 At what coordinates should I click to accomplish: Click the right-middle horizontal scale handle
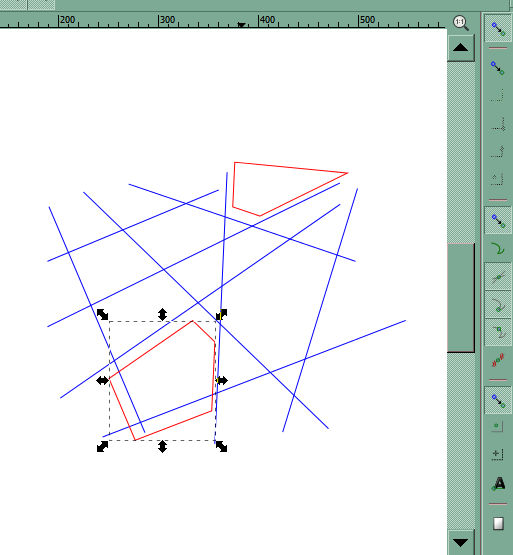(x=222, y=381)
